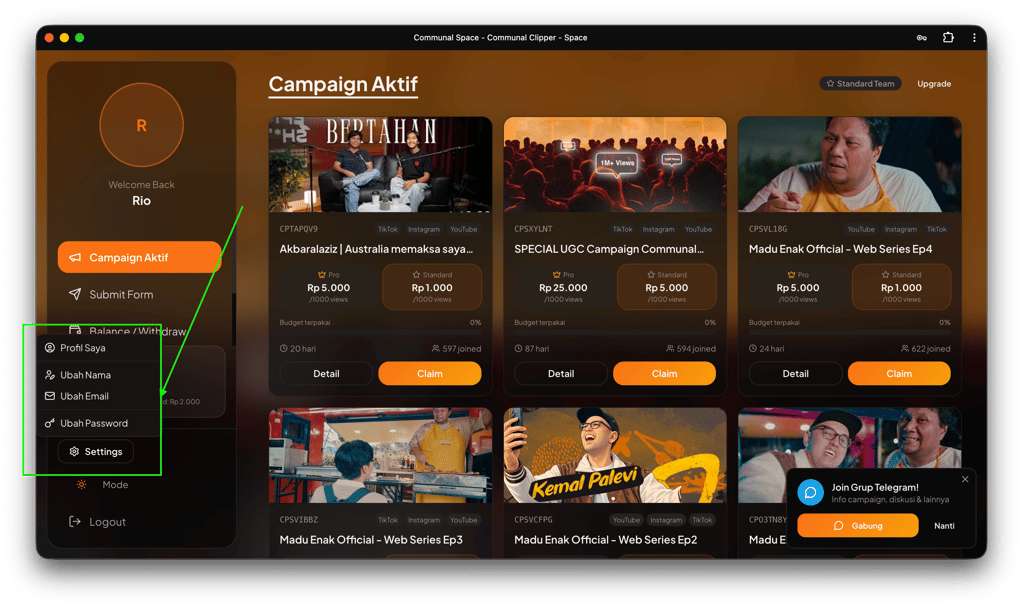
Task: Open the Kemal Palevi campaign thumbnail
Action: click(x=615, y=455)
